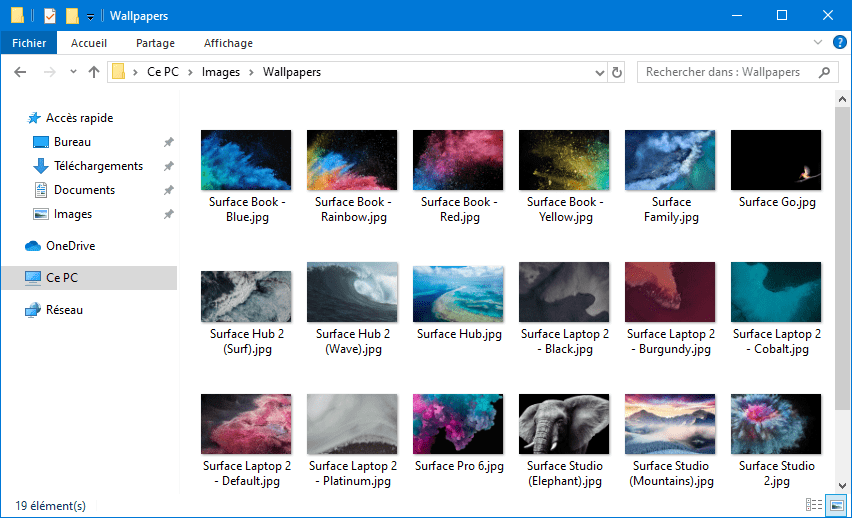
Task: Switch to the Affichage tab
Action: click(x=228, y=43)
